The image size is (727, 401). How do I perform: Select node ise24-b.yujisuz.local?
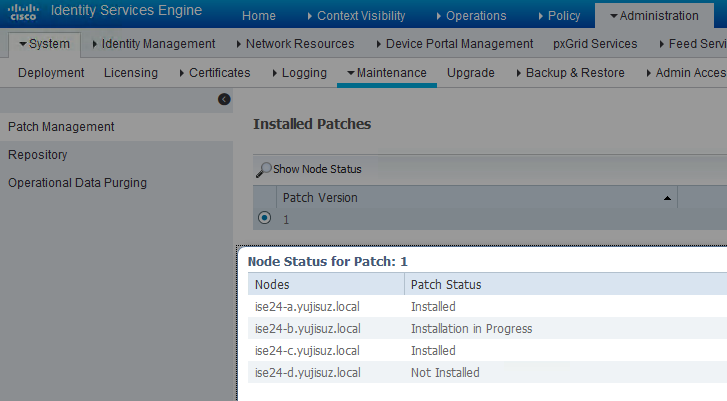click(307, 329)
